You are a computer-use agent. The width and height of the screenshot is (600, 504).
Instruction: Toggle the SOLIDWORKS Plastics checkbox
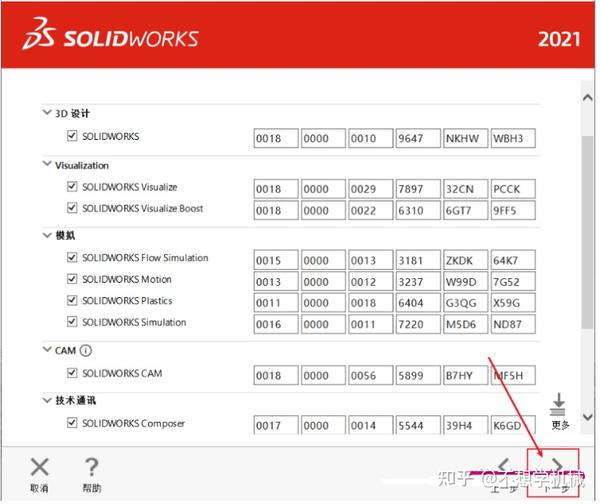point(72,300)
